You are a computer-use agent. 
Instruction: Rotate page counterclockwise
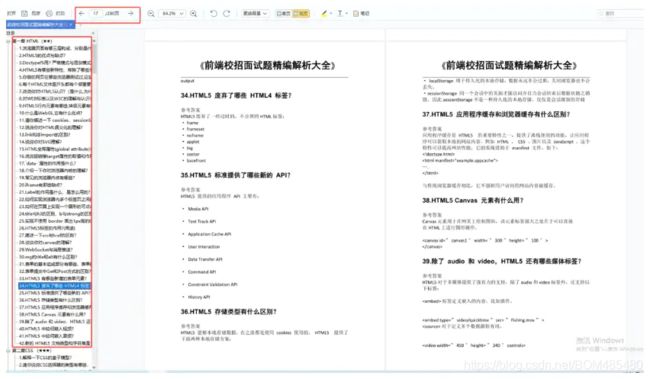(x=213, y=13)
